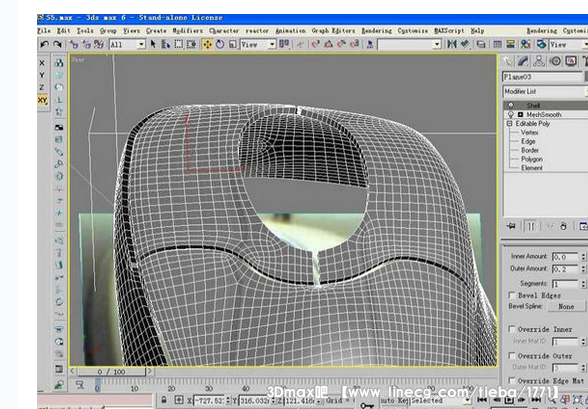
Task: Toggle 3D Snaps icon in toolbar
Action: (x=315, y=44)
